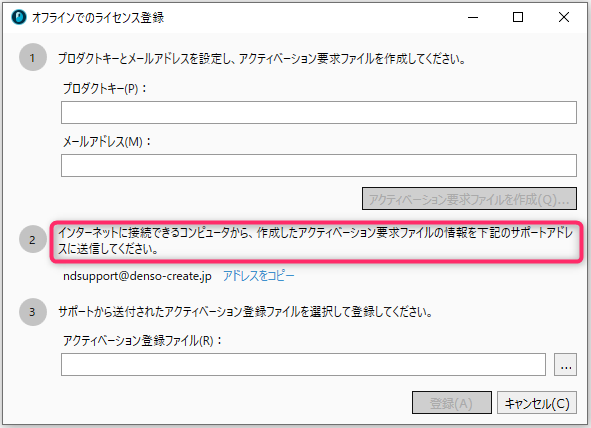Click アクティベーション要求ファイルを作成 button
The image size is (591, 428).
click(x=469, y=199)
